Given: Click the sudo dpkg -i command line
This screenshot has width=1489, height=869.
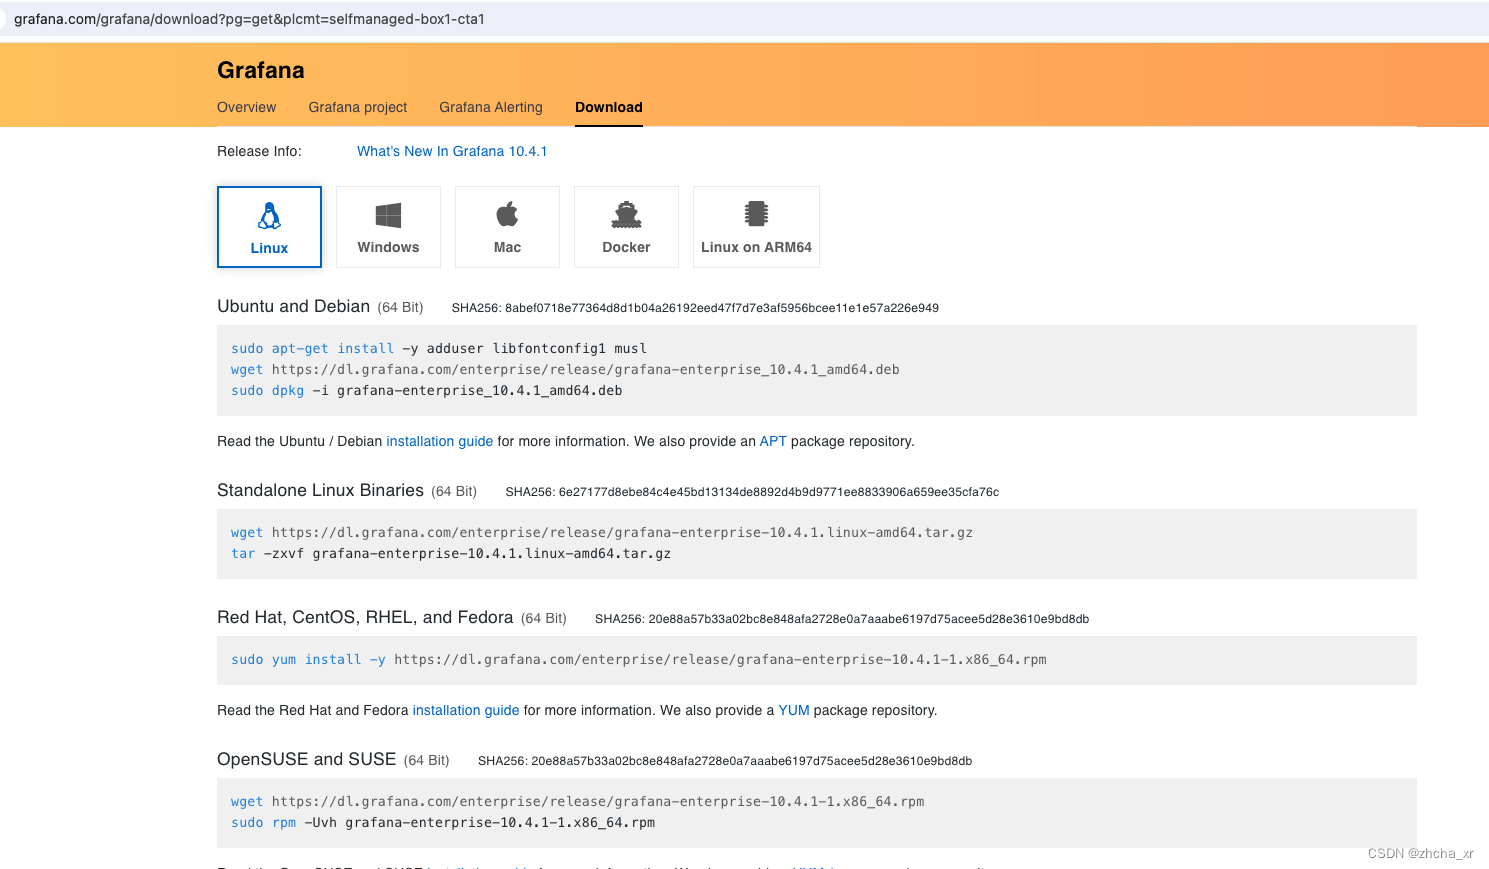Looking at the screenshot, I should tap(427, 390).
